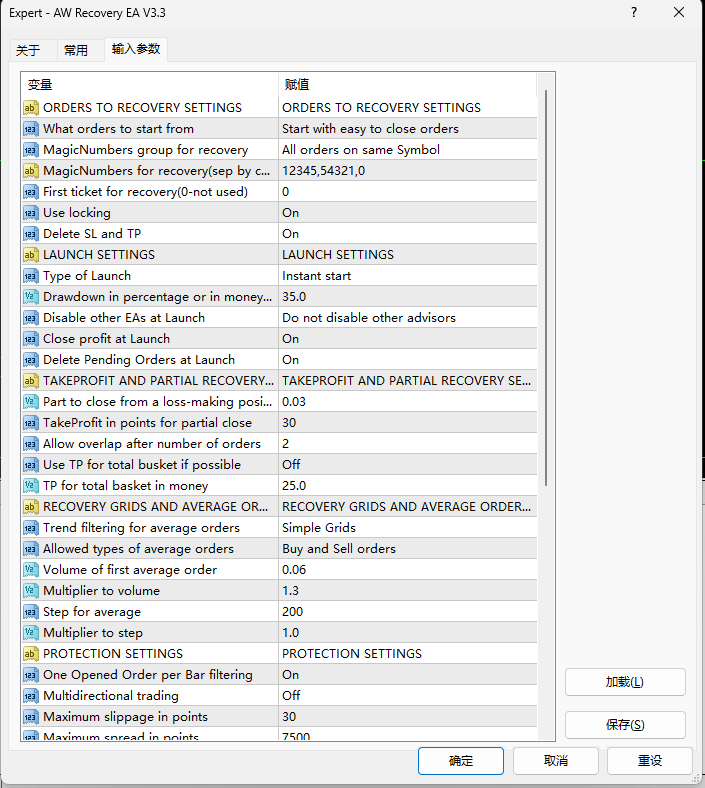The width and height of the screenshot is (705, 788).
Task: Open the 'Simple Grids' trend filtering value
Action: coord(408,528)
